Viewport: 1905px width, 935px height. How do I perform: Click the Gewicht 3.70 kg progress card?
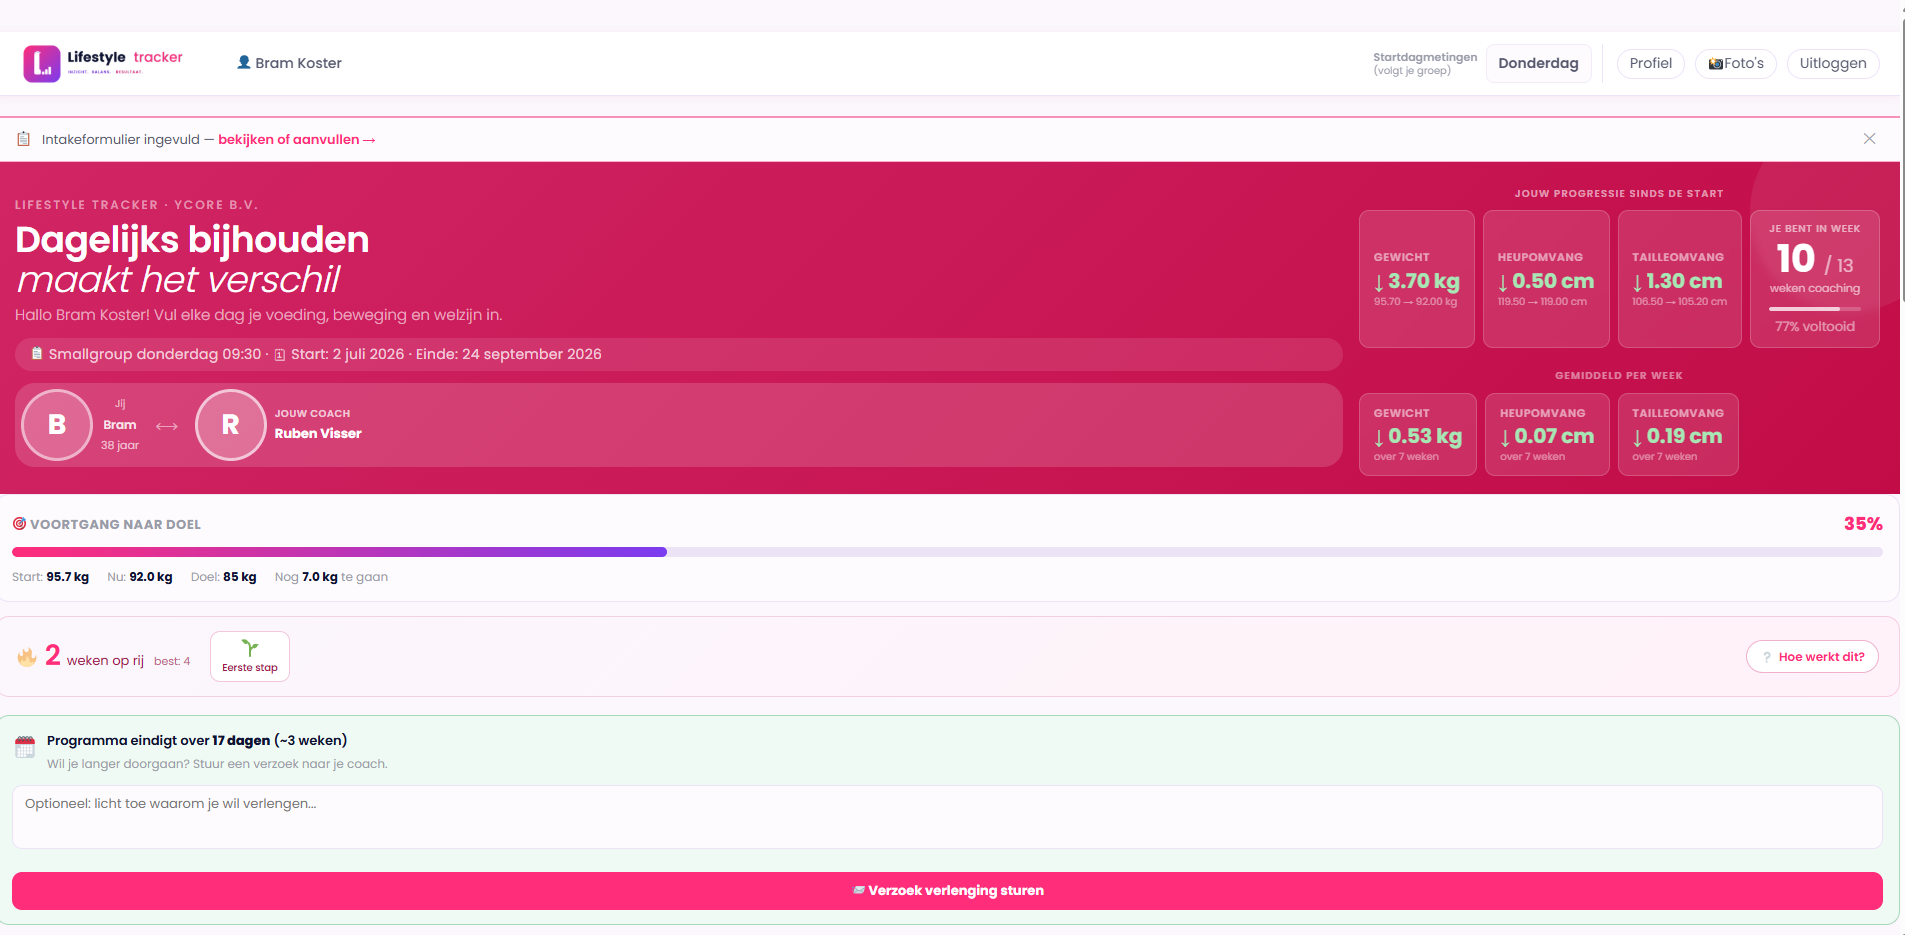1416,279
